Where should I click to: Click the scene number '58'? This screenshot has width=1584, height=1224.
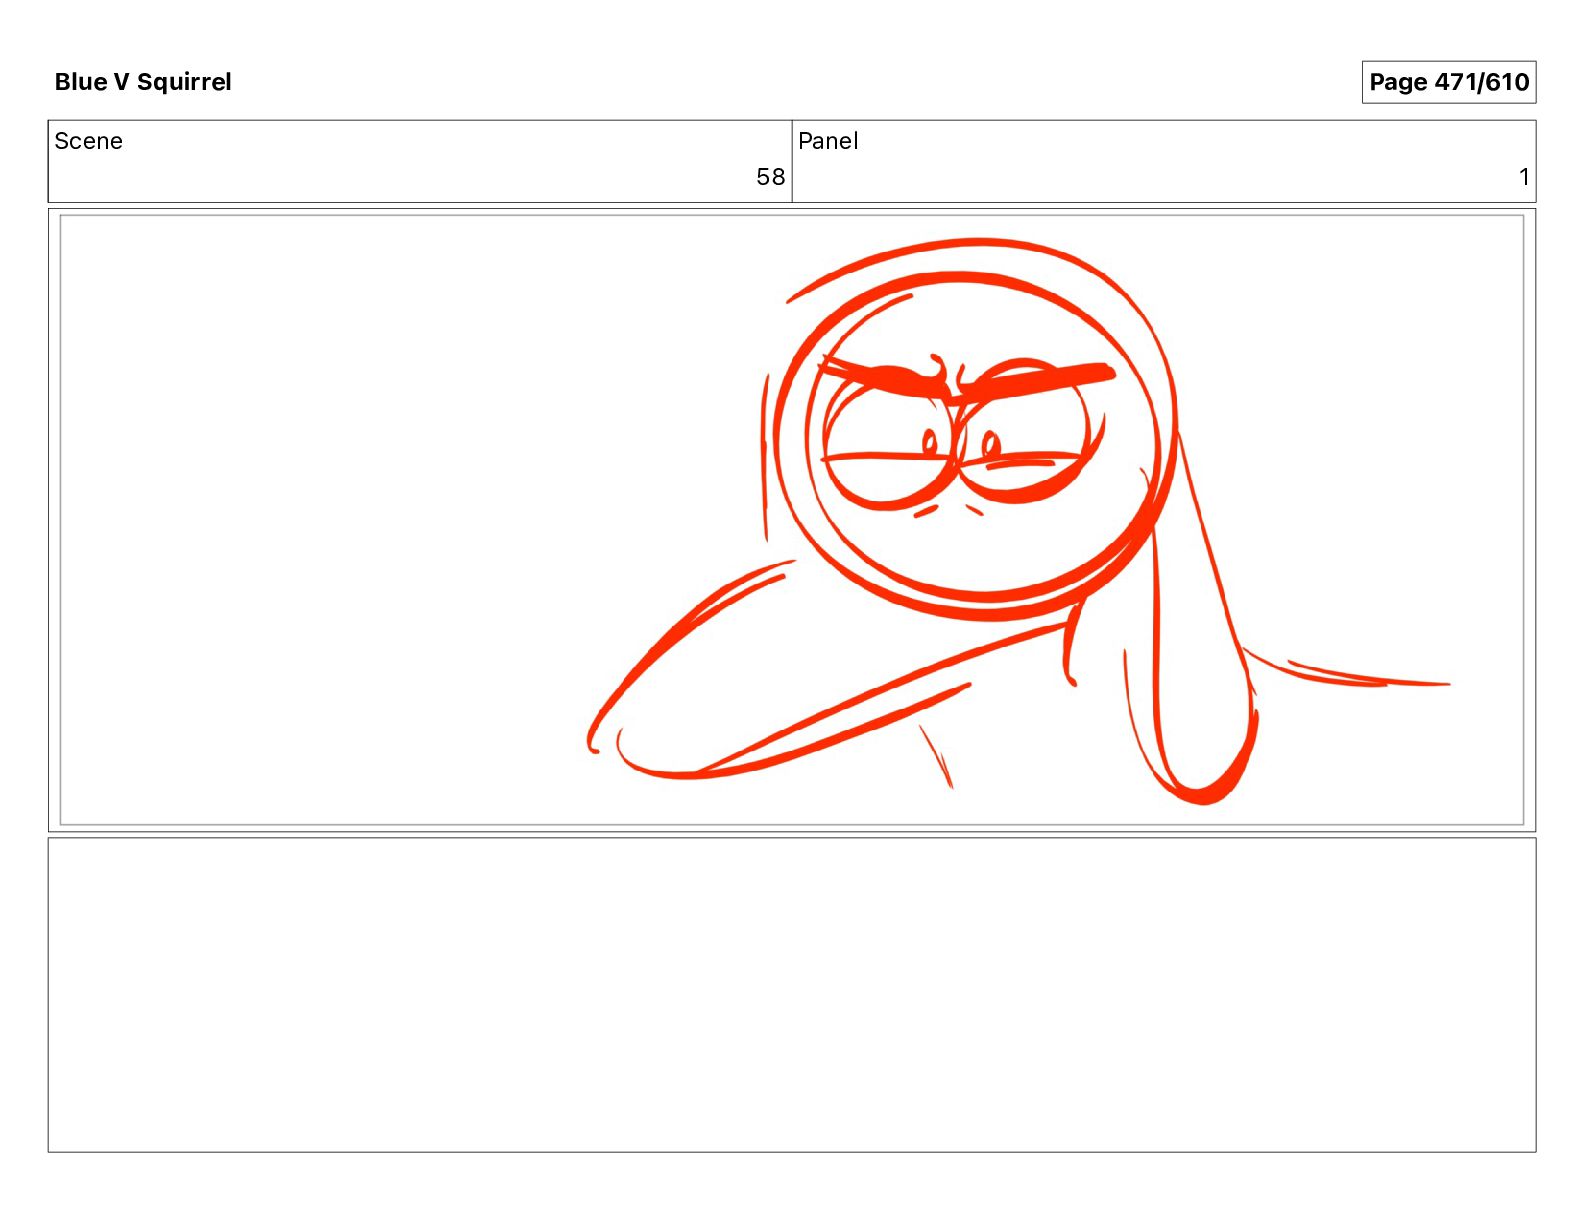click(x=770, y=177)
